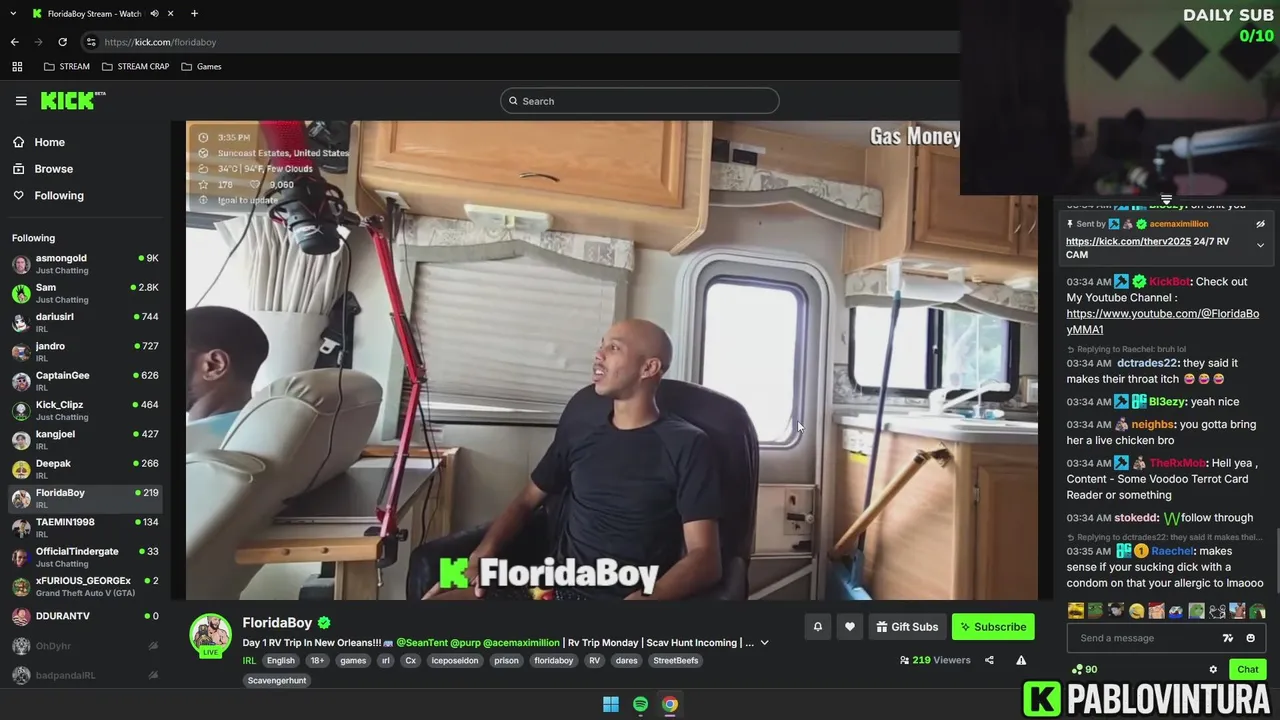
Task: Select the StreetBeefs tag
Action: [x=676, y=660]
